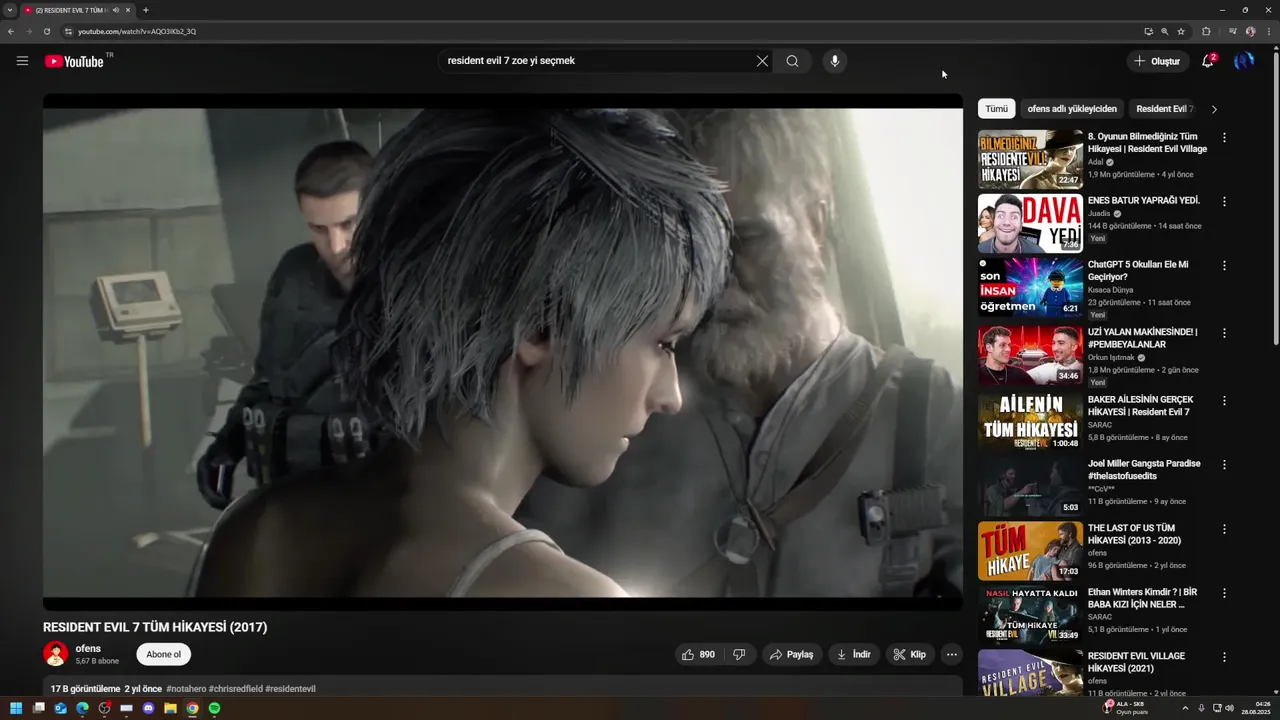
Task: Open File Explorer from the taskbar
Action: click(171, 708)
